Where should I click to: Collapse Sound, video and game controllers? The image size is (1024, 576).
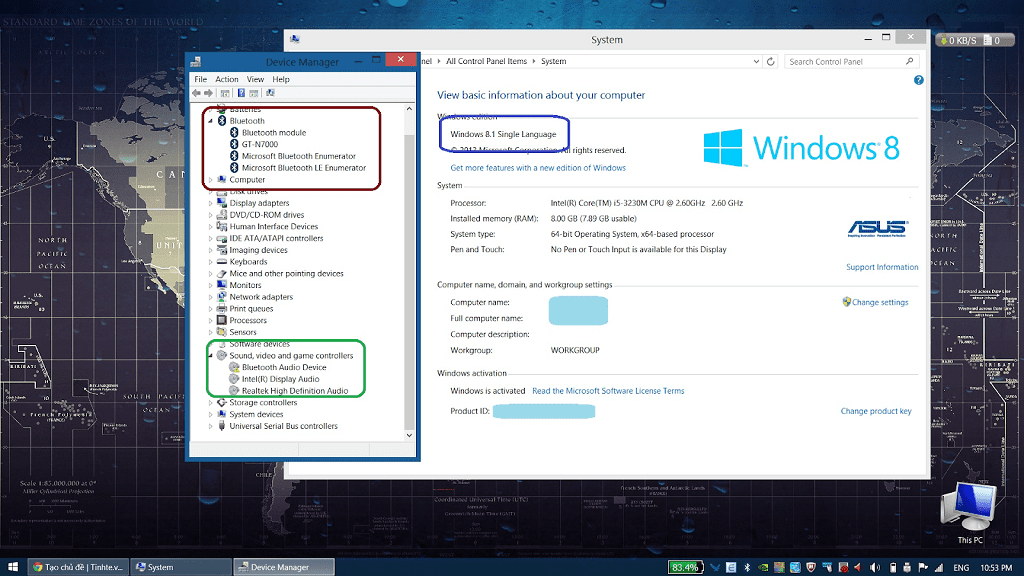(x=211, y=356)
